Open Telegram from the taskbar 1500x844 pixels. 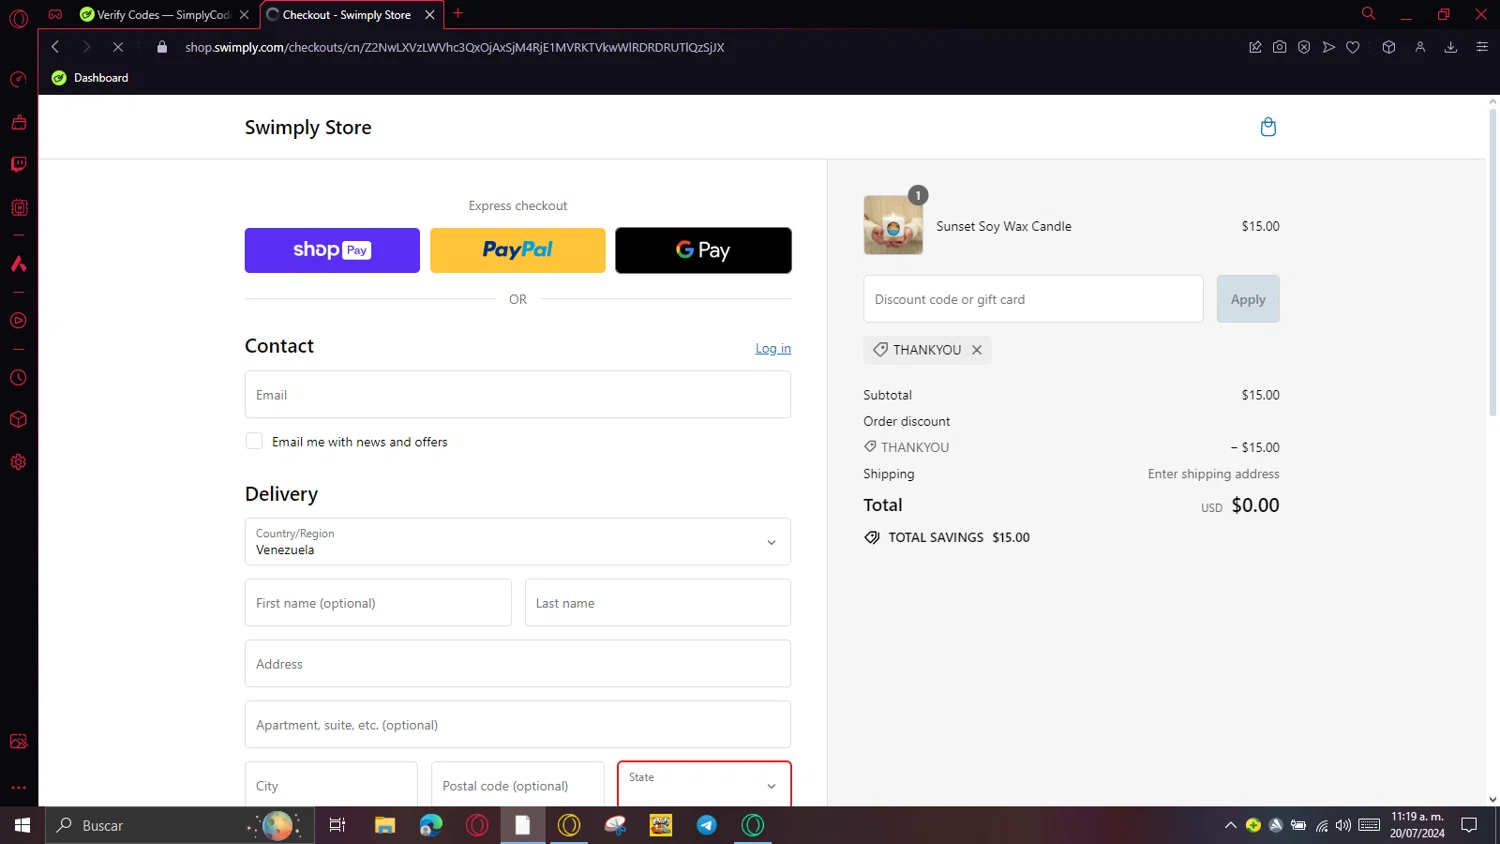point(707,825)
